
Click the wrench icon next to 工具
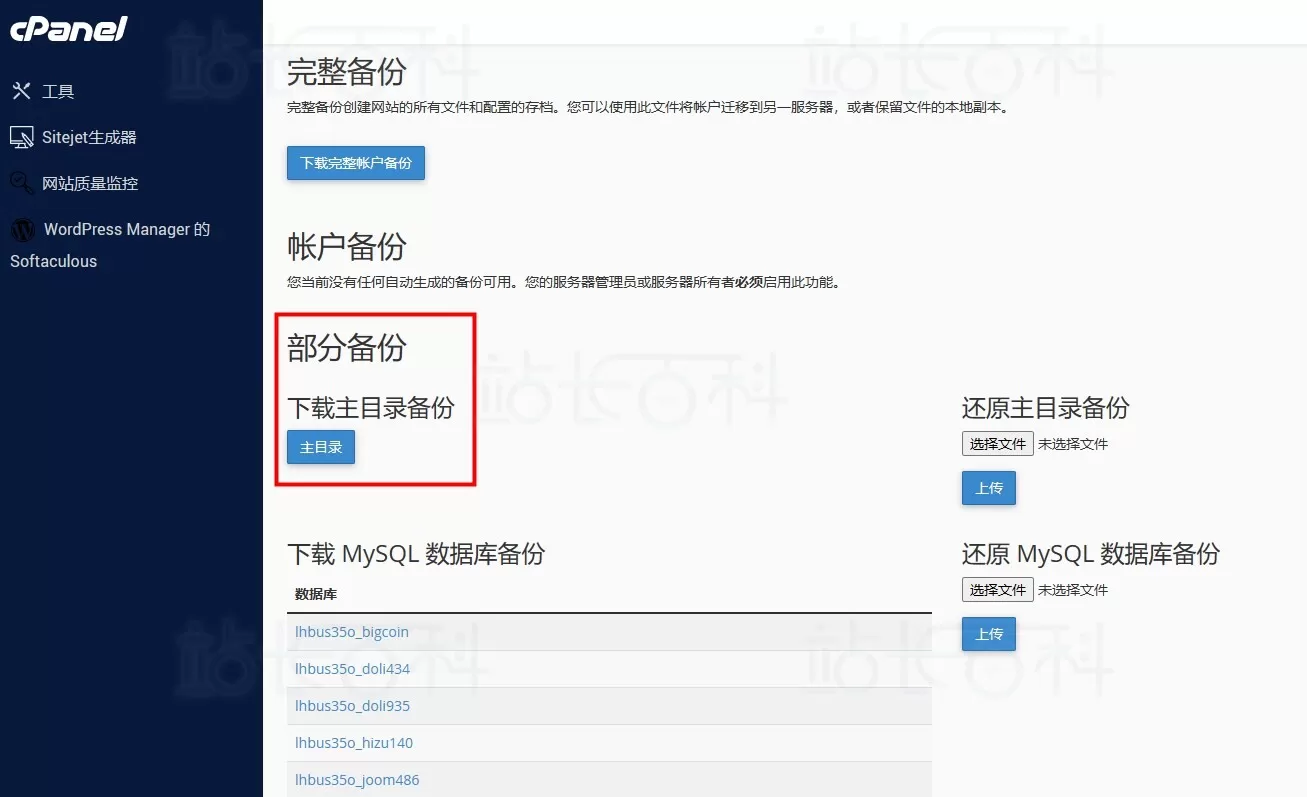[22, 90]
